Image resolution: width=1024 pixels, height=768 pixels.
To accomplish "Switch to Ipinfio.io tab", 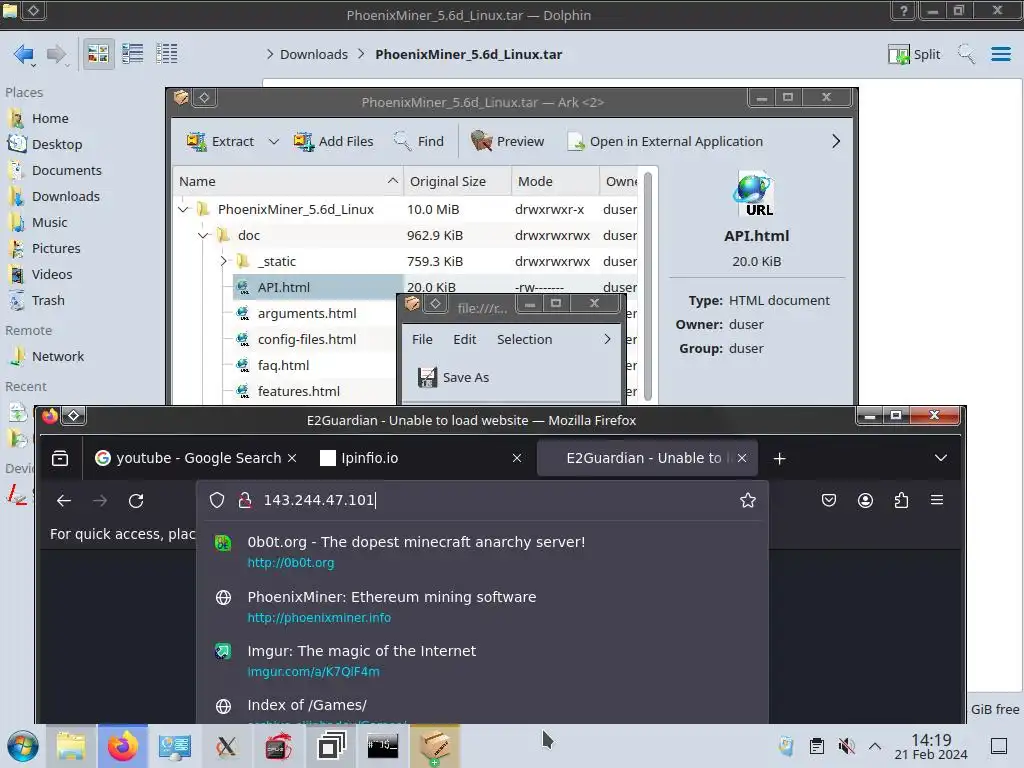I will click(x=418, y=458).
